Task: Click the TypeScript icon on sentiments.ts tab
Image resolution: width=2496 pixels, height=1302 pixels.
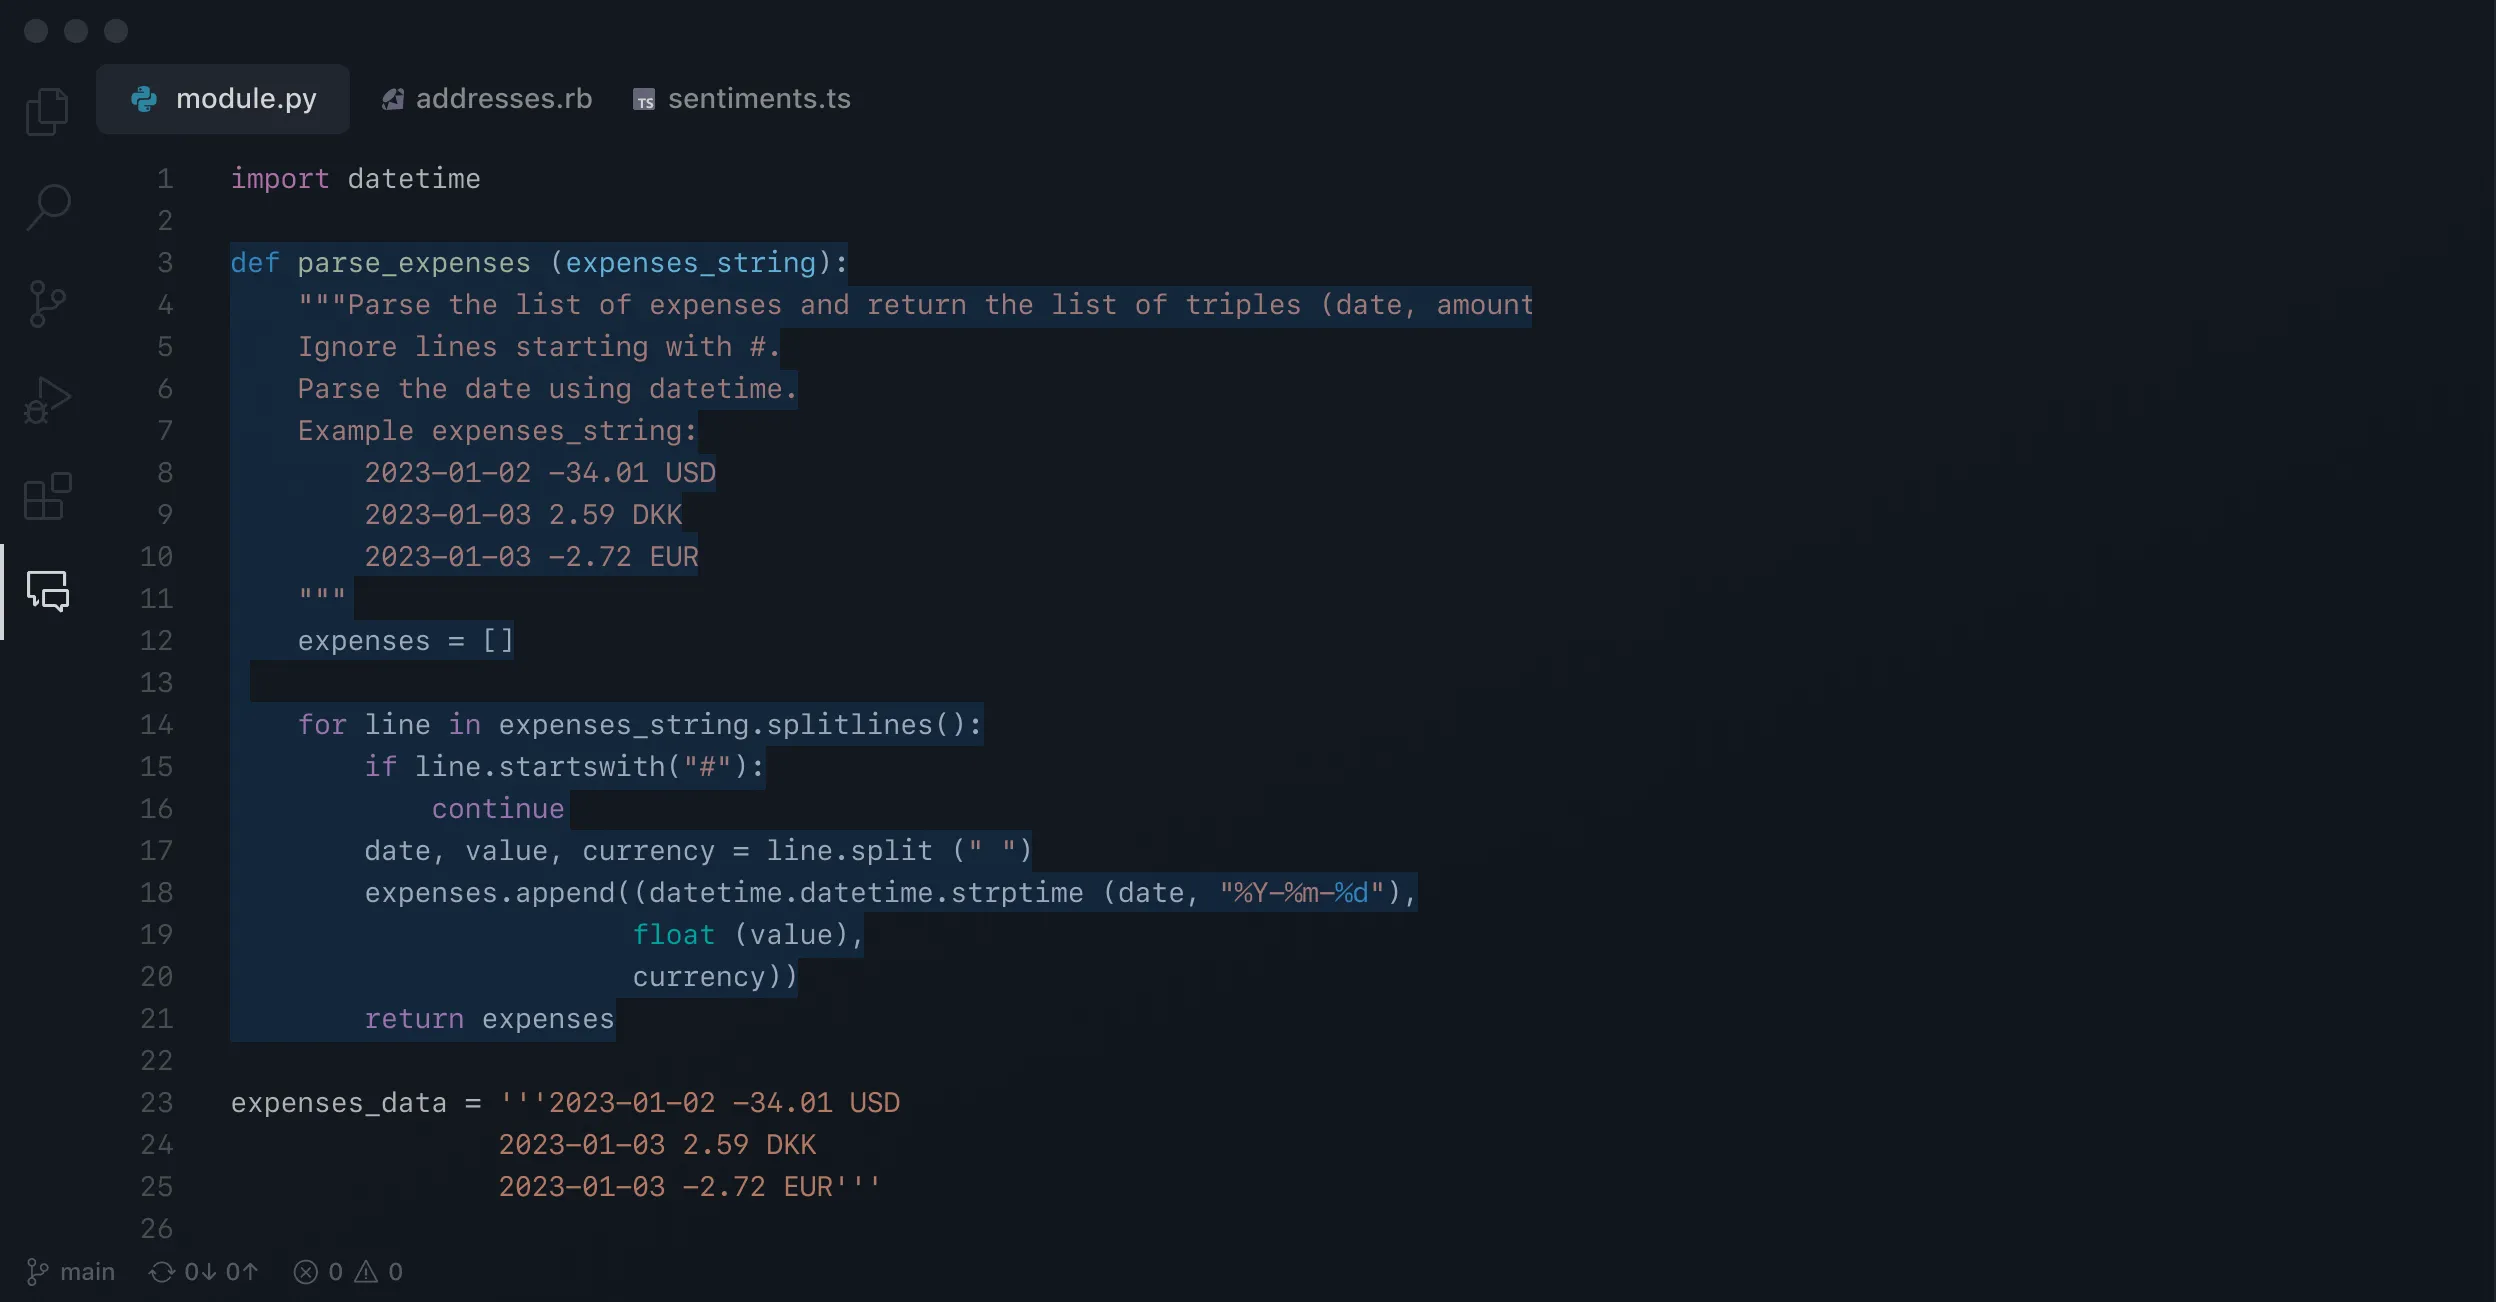Action: (644, 100)
